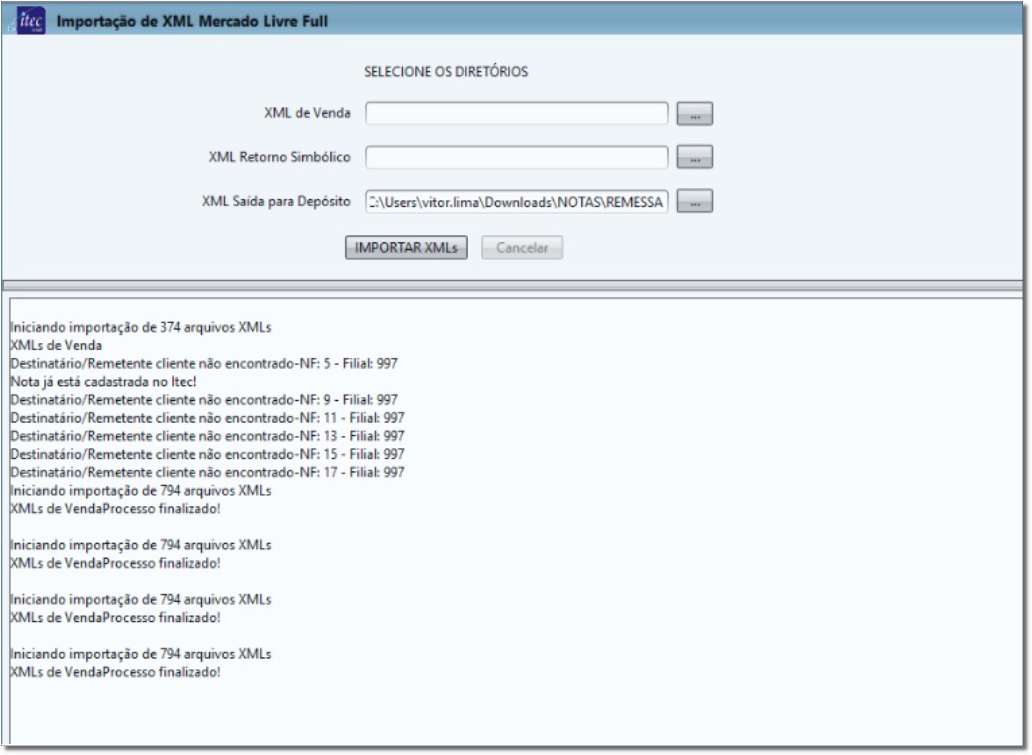Click the 'XML Retorno Simbólico' field label

pos(280,157)
